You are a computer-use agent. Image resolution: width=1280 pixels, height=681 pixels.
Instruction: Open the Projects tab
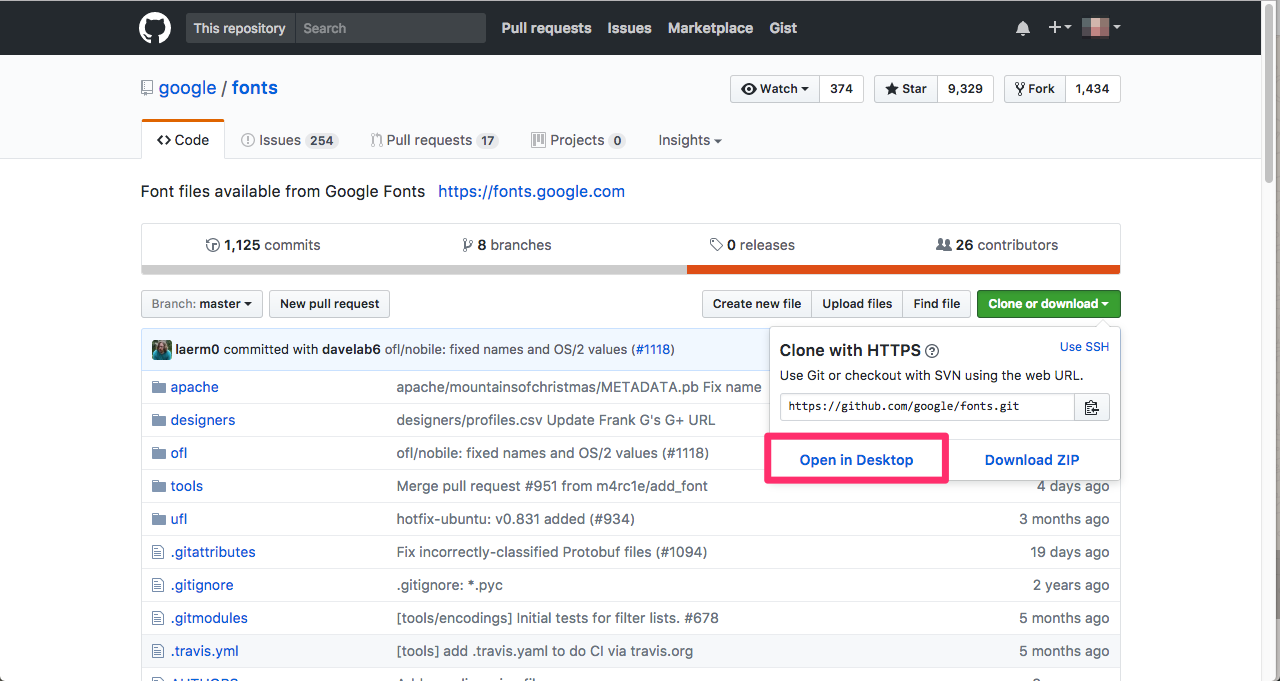pyautogui.click(x=578, y=140)
